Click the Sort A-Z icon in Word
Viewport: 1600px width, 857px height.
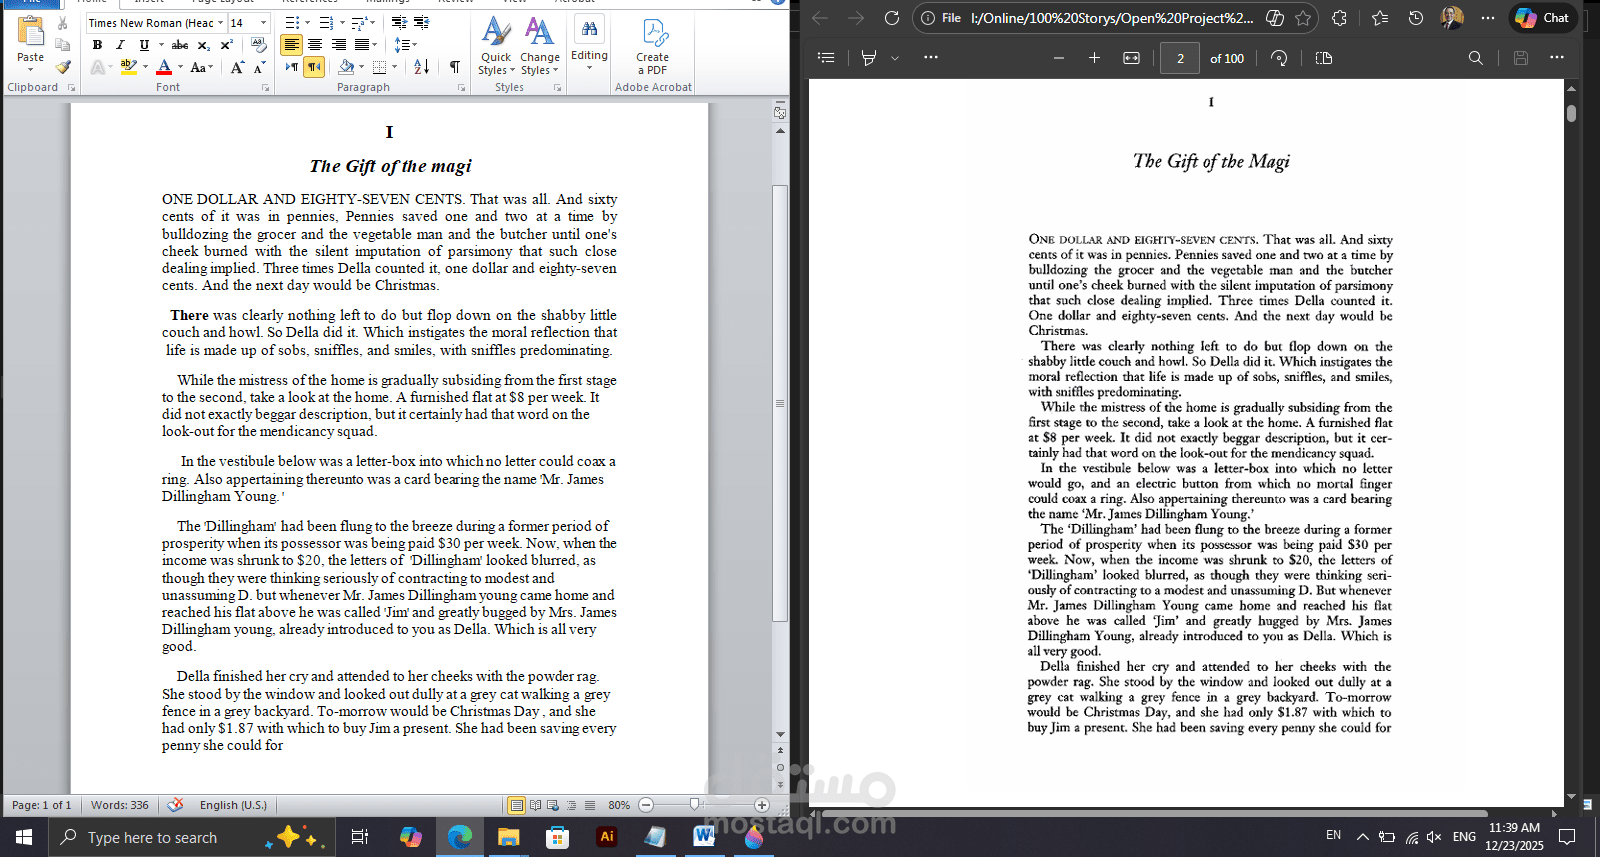coord(422,67)
